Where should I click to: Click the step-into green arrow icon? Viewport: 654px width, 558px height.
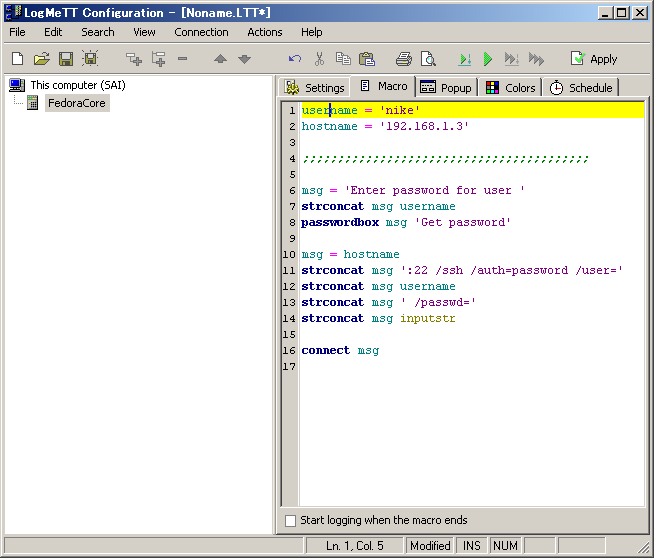[465, 59]
